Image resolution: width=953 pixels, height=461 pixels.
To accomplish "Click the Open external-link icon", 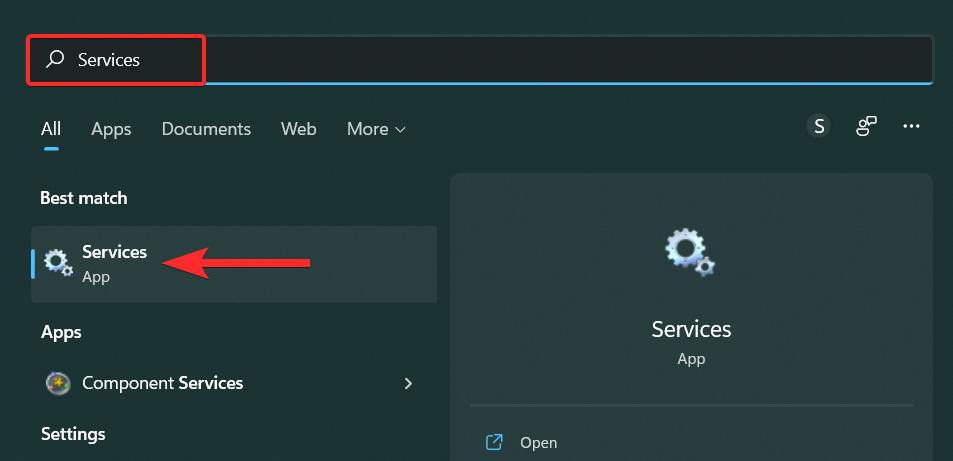I will pos(493,442).
